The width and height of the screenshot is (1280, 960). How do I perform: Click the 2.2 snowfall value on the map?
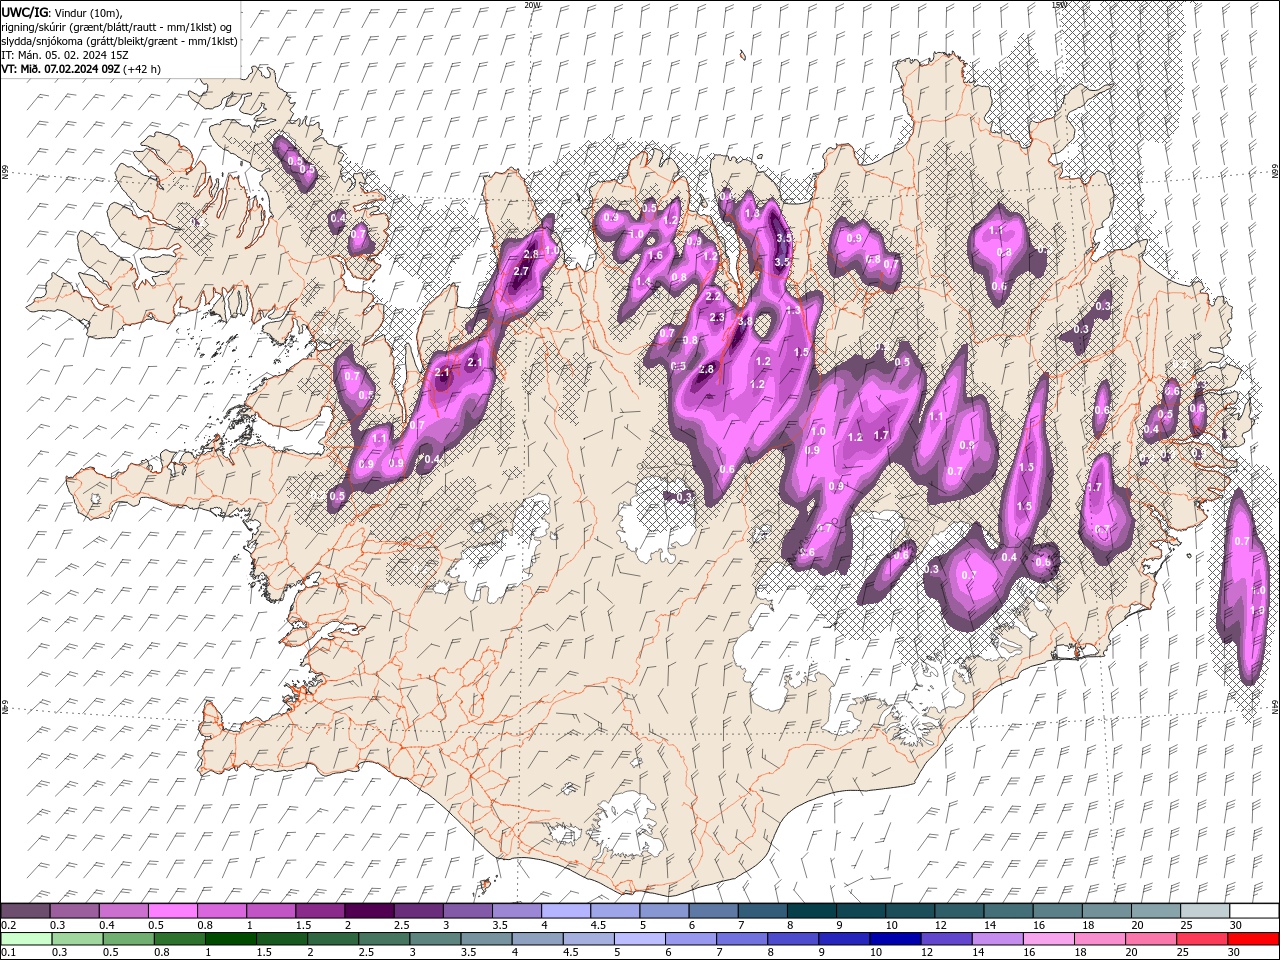point(713,297)
